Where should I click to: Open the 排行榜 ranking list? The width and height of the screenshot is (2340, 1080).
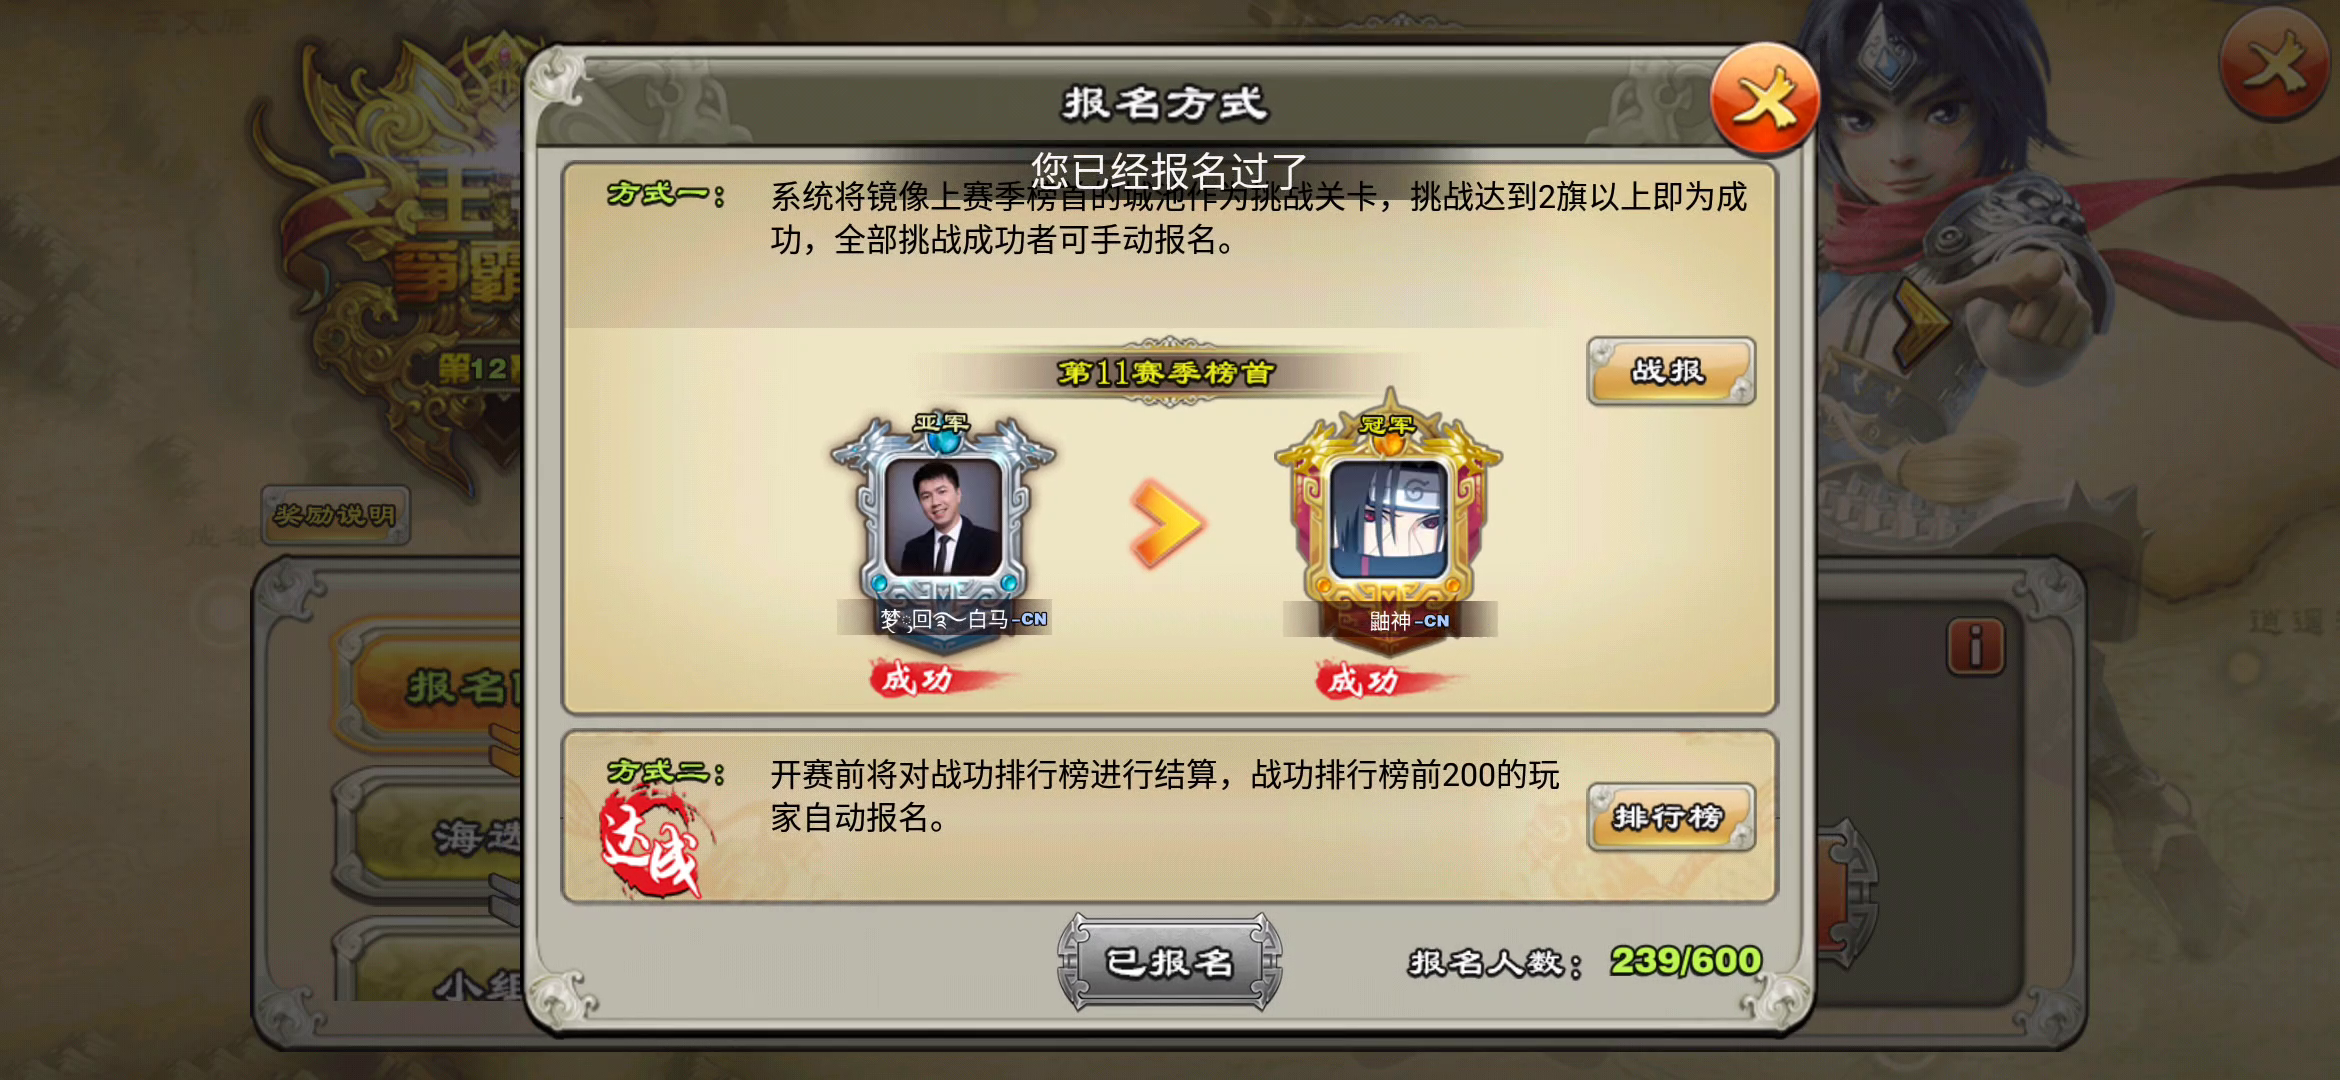click(1671, 817)
